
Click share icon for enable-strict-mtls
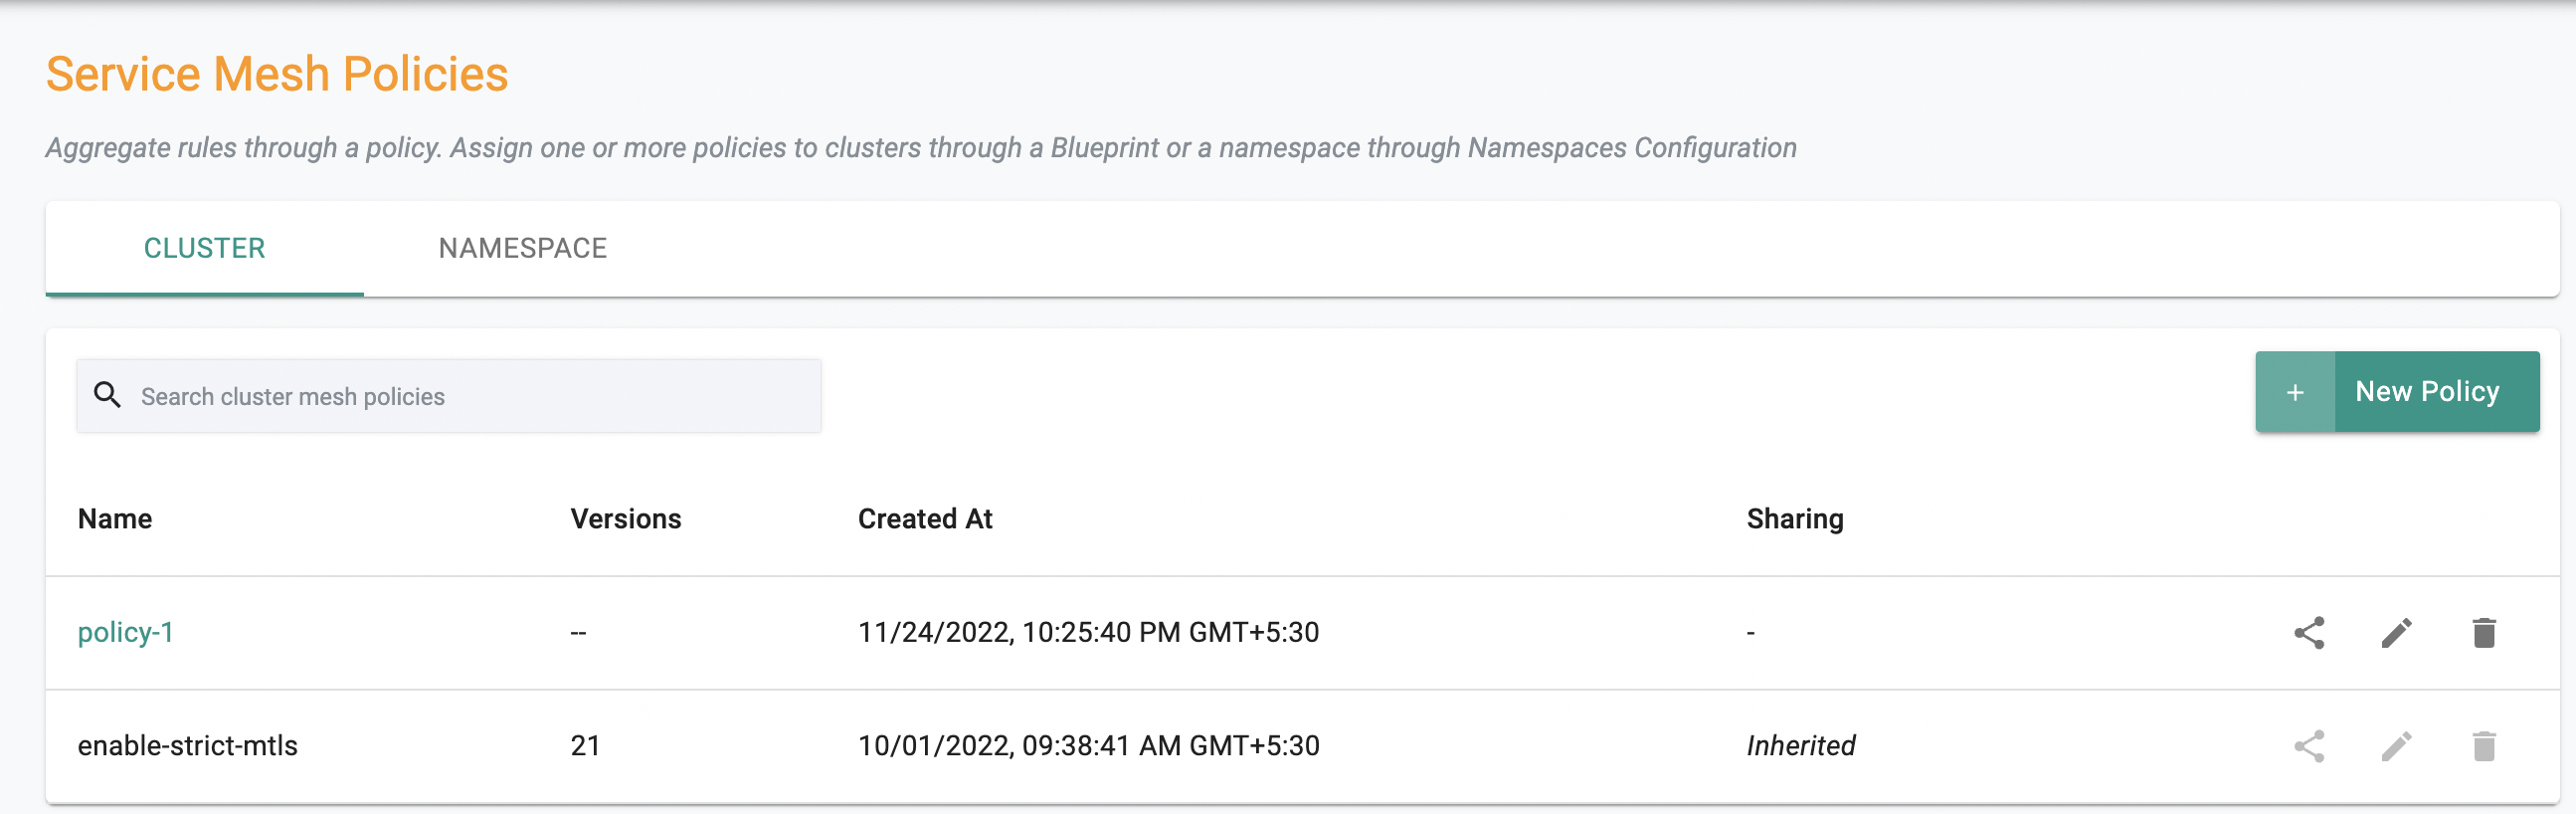point(2309,746)
